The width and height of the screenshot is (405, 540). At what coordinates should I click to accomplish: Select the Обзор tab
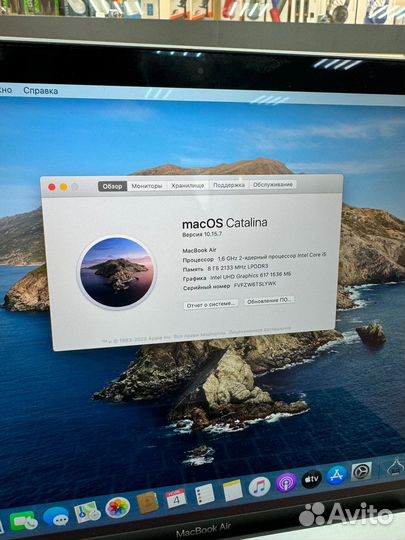[113, 186]
